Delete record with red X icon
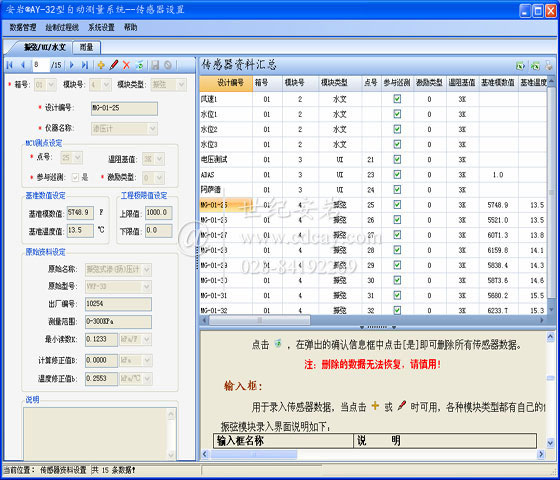Viewport: 560px width, 480px height. [x=126, y=65]
